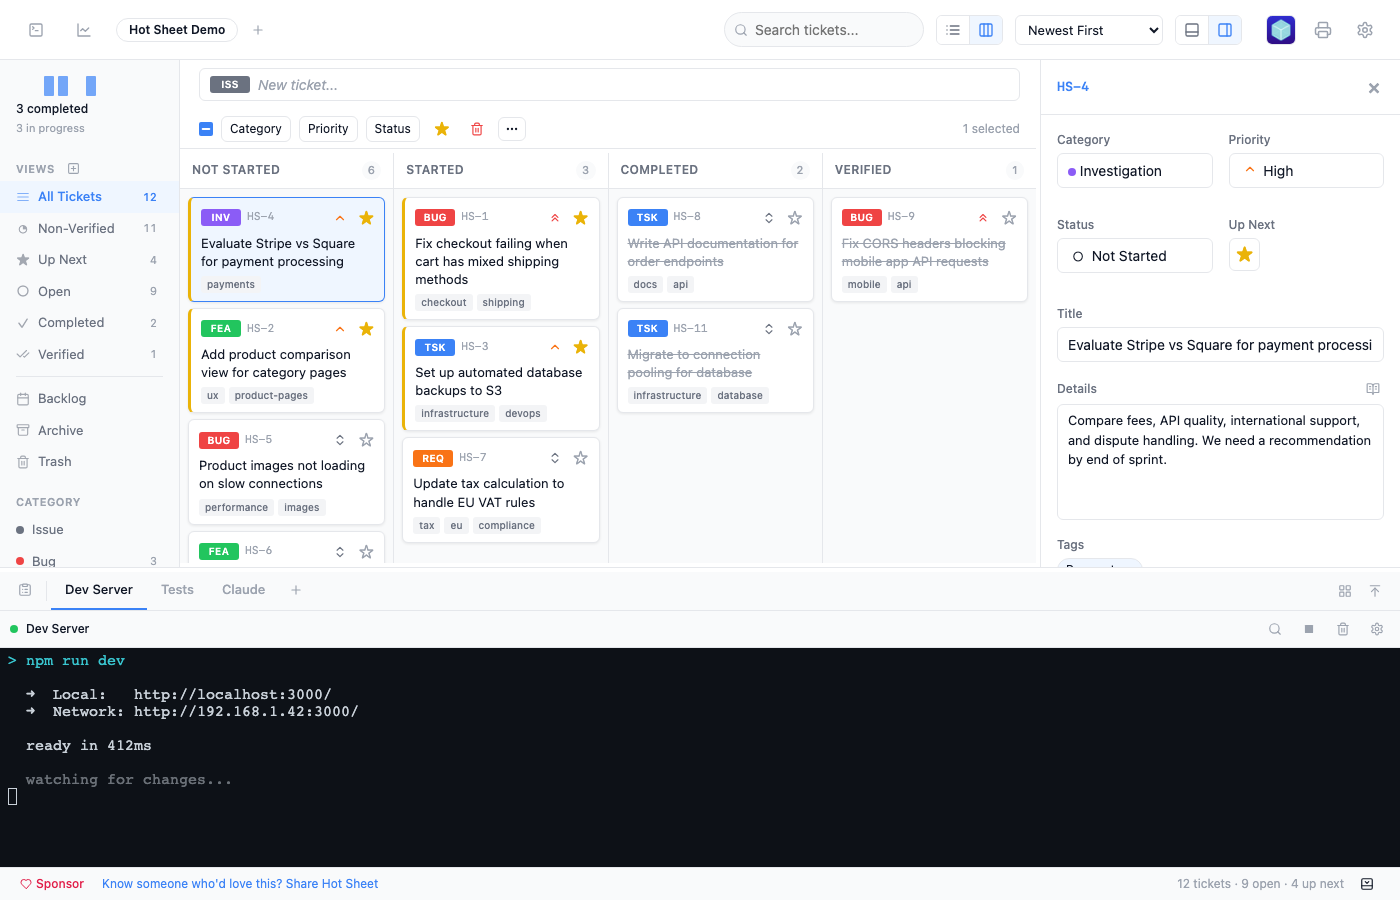Screen dimensions: 1400x900
Task: Star ticket HS-8
Action: [795, 218]
